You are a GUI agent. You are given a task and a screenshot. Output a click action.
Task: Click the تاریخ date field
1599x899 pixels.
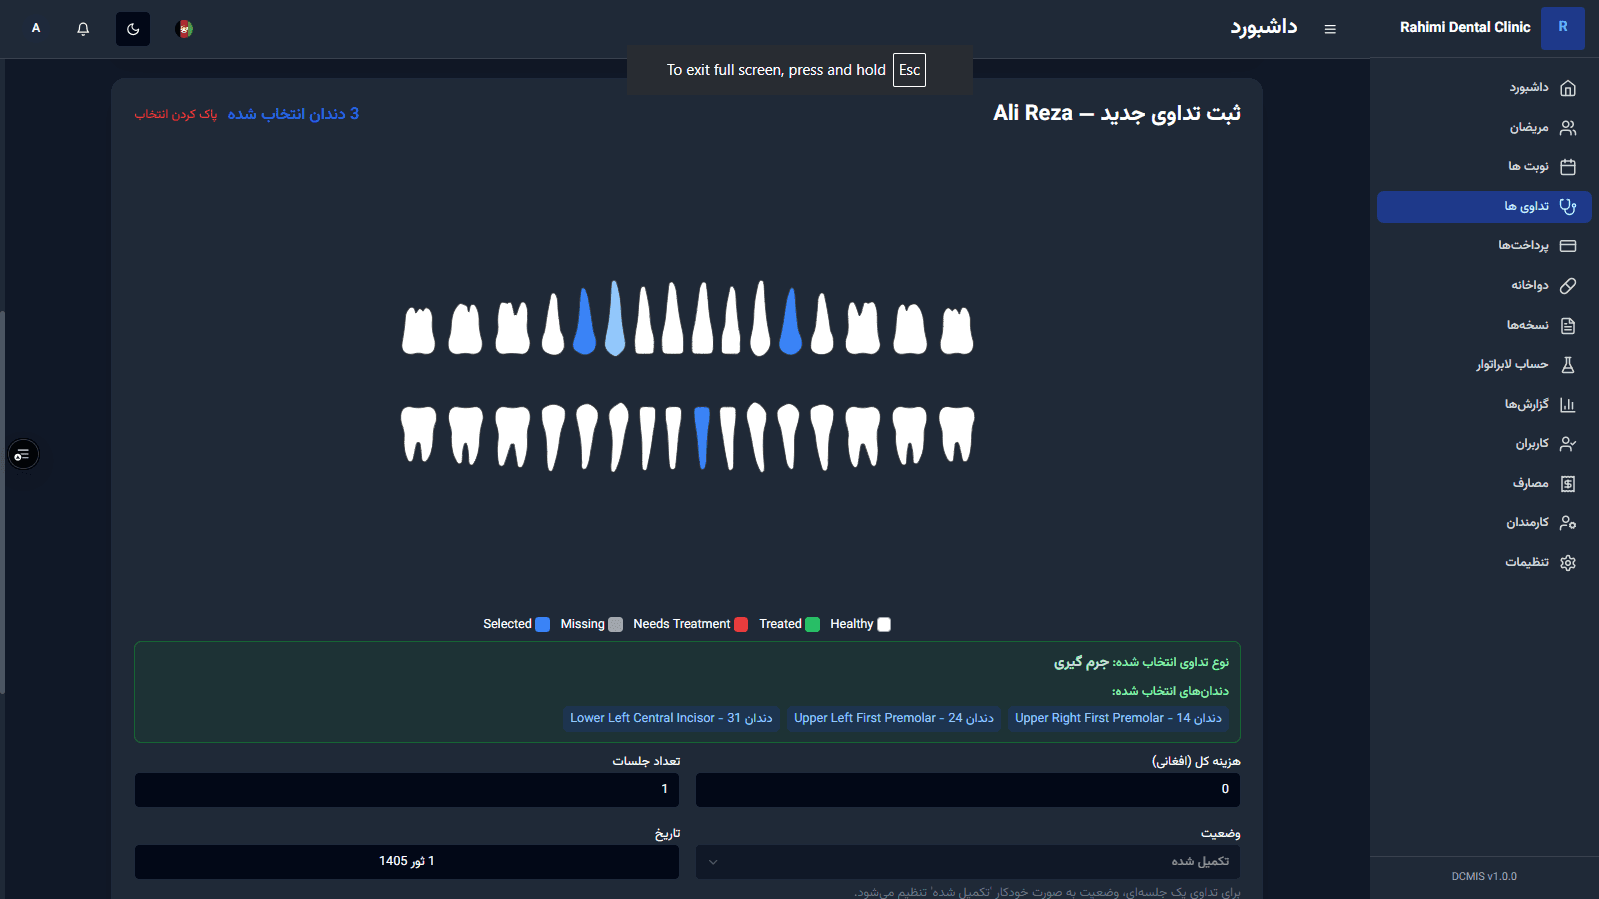pos(407,862)
